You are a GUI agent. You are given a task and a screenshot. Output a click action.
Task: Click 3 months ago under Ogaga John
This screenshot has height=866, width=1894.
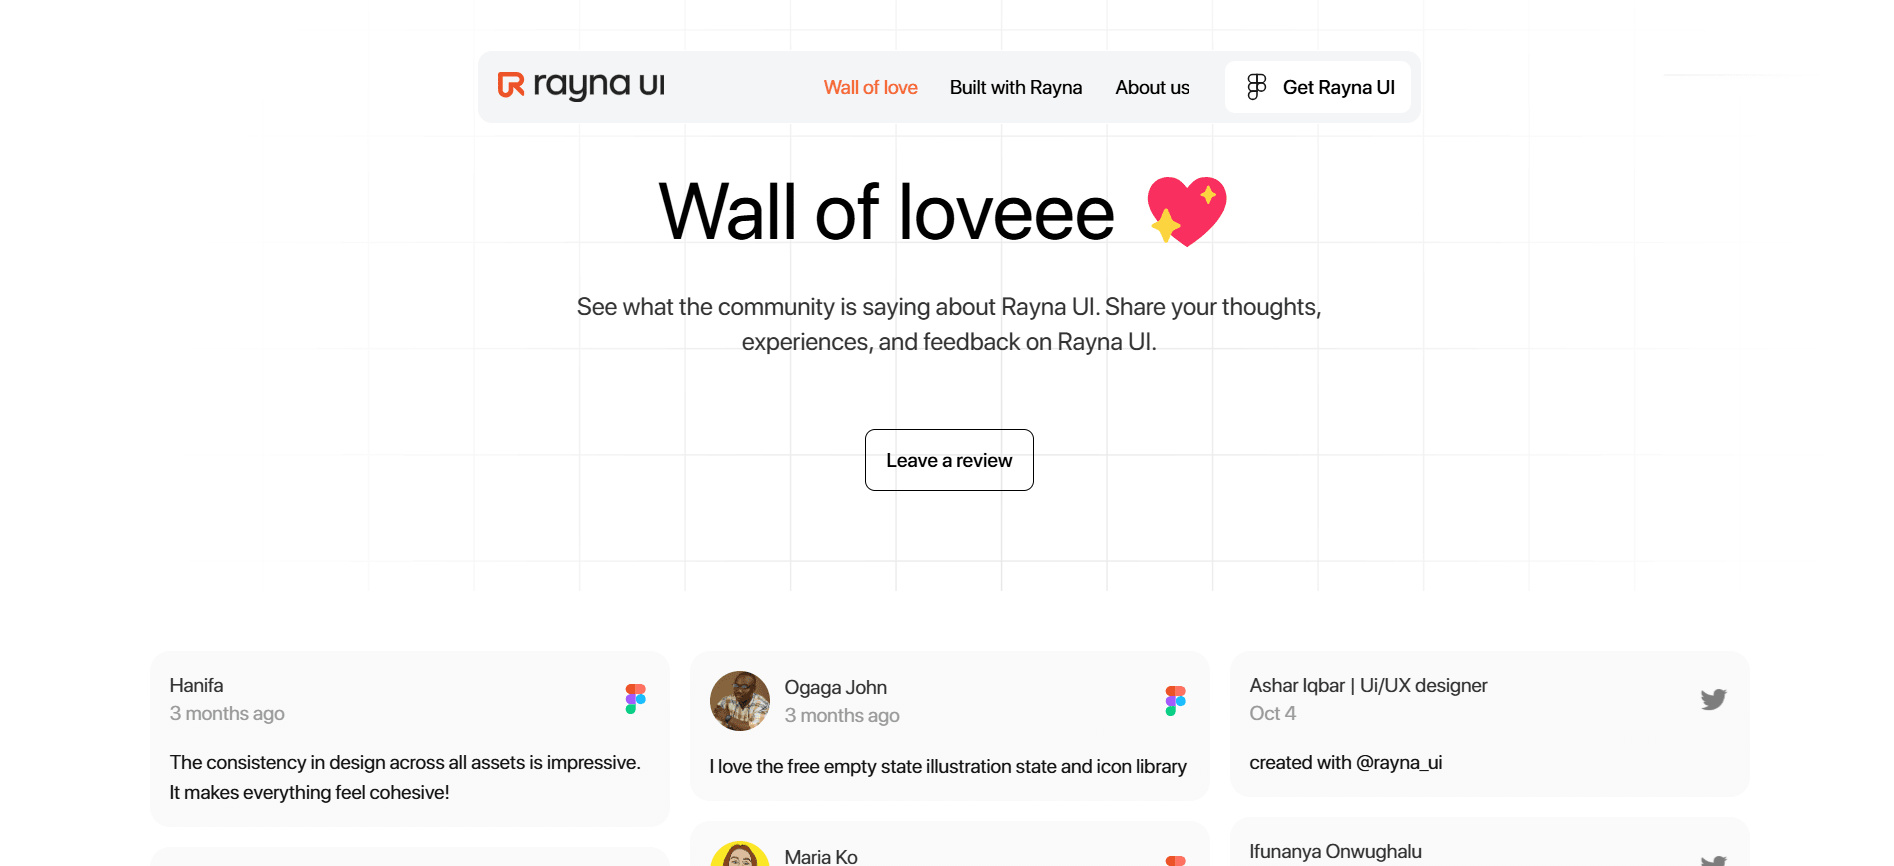click(x=842, y=715)
